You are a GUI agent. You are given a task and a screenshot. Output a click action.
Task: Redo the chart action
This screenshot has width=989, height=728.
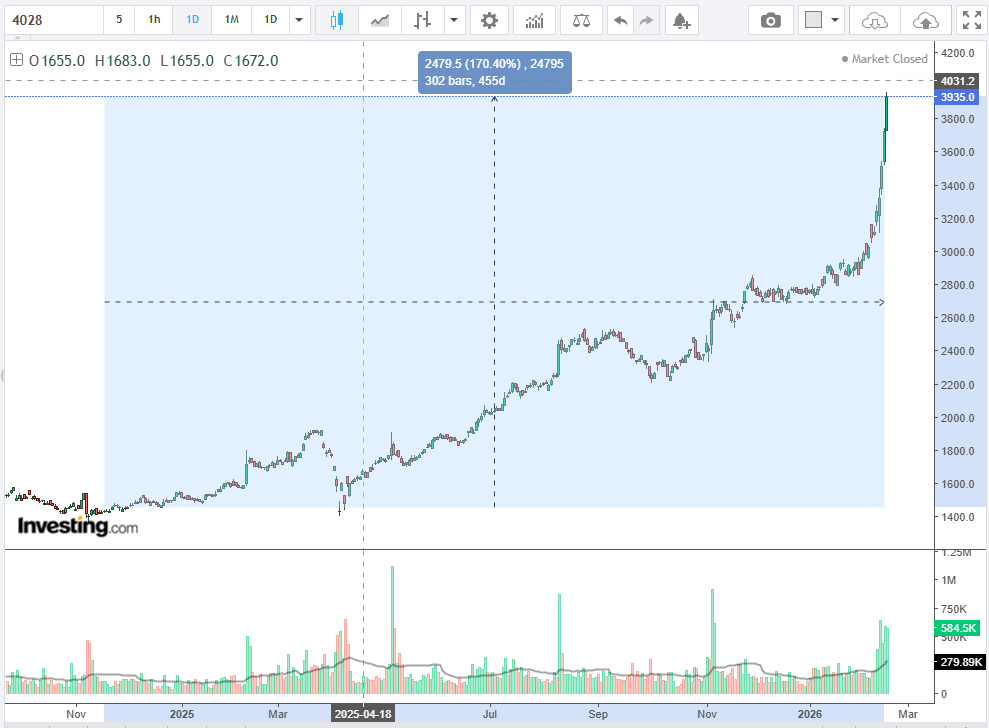coord(646,20)
